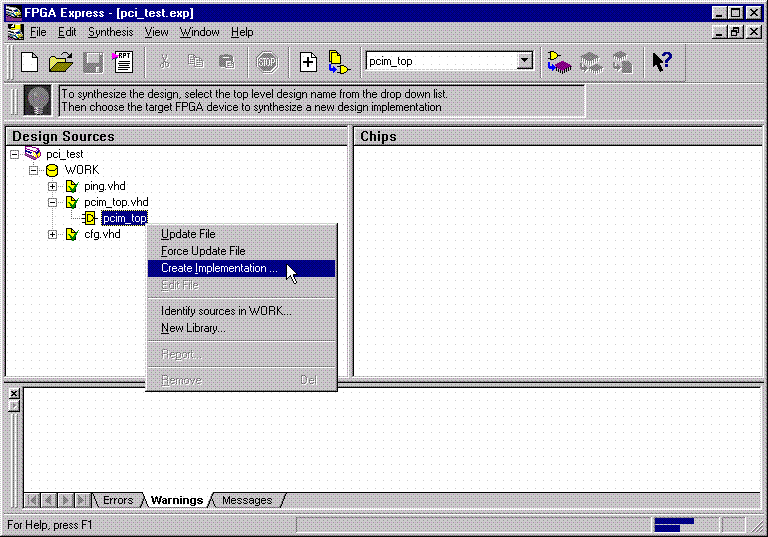Screen dimensions: 768x537
Task: Open the Synthesis menu
Action: [x=110, y=32]
